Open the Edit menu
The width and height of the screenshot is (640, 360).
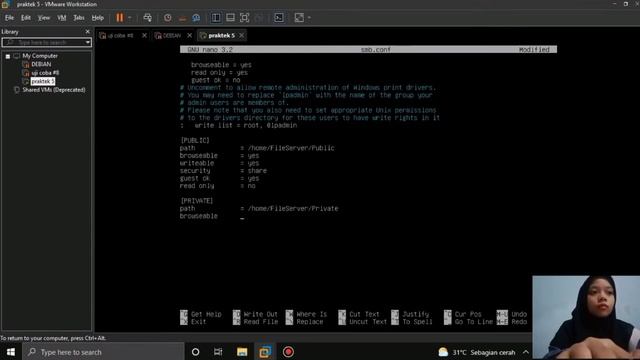point(26,18)
